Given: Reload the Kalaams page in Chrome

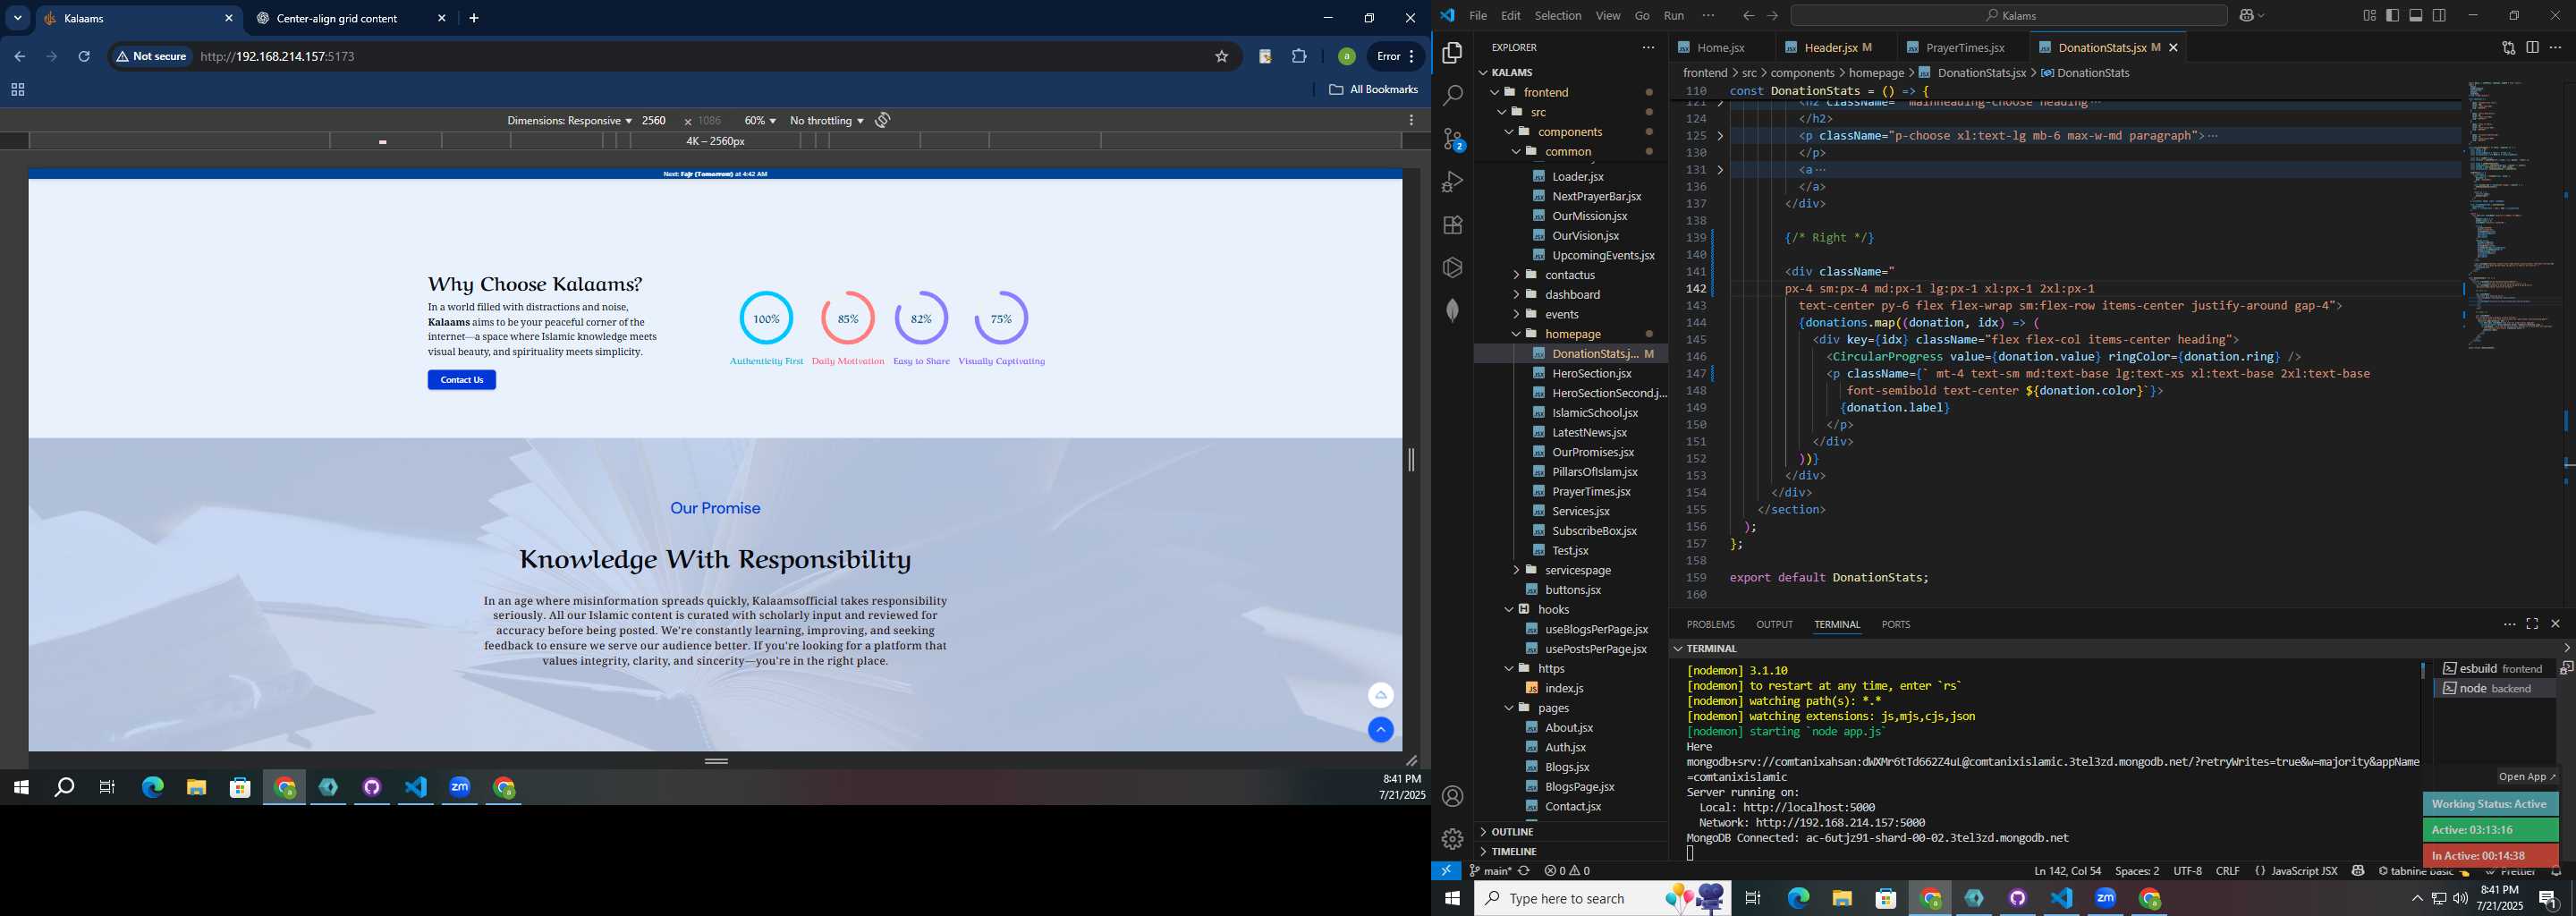Looking at the screenshot, I should pos(84,57).
